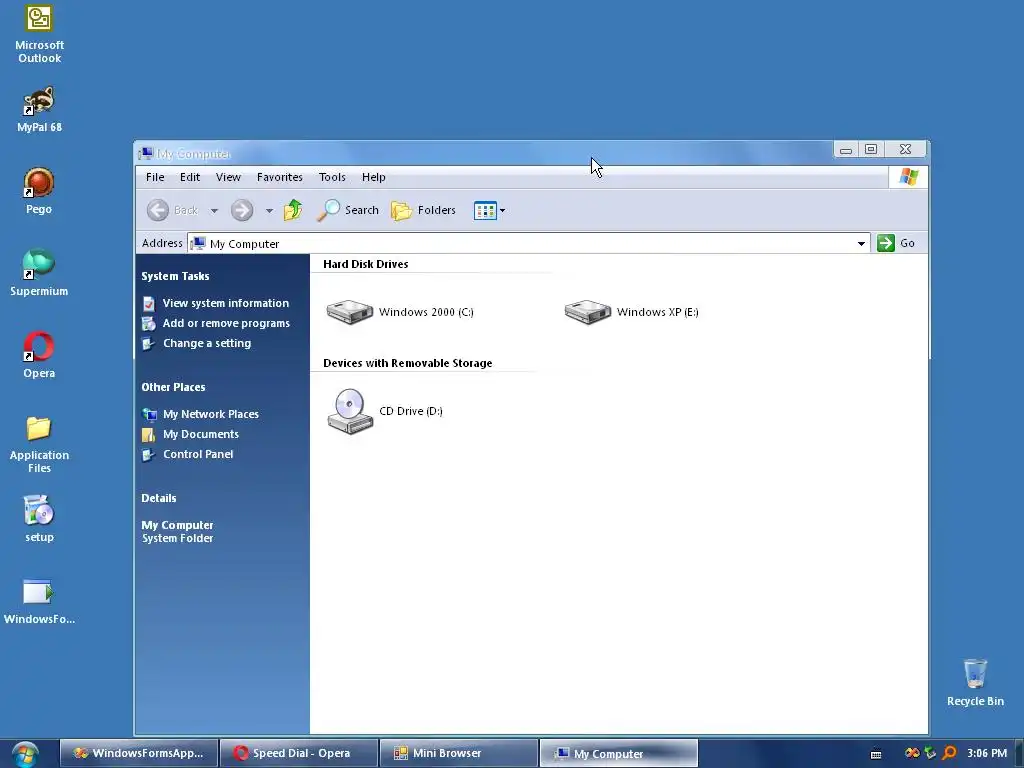
Task: Click the Address bar field
Action: click(528, 244)
